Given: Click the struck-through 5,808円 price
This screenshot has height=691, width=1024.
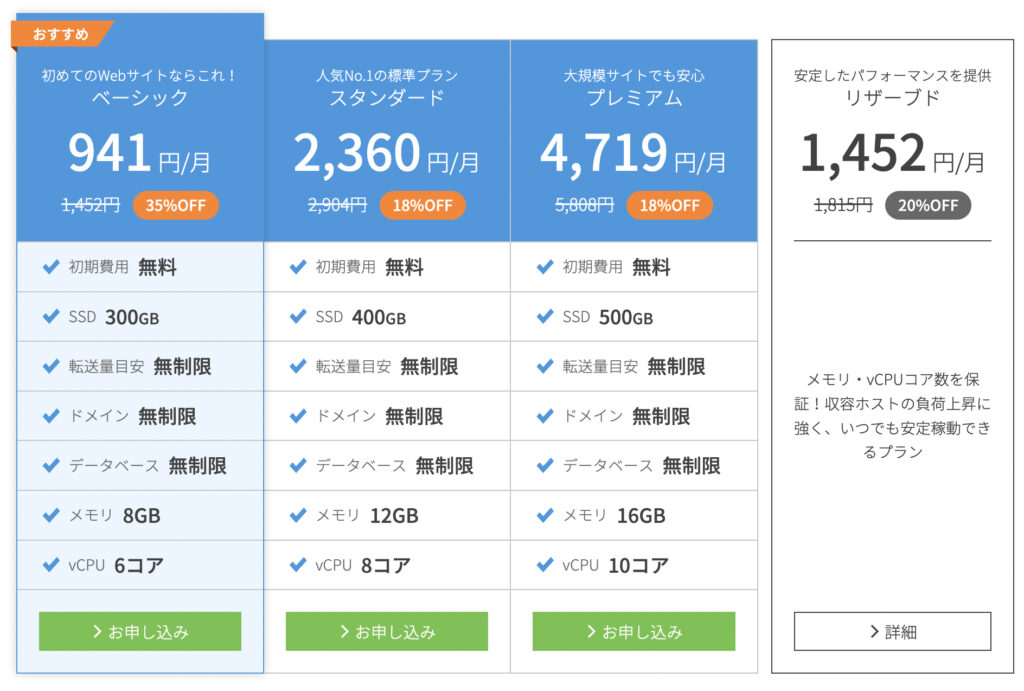Looking at the screenshot, I should (x=584, y=205).
